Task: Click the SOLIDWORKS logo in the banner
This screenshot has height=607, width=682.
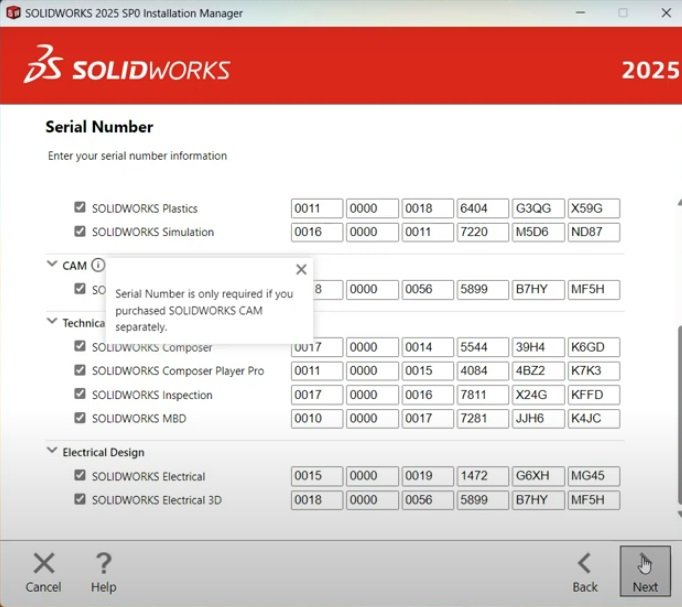Action: click(127, 64)
